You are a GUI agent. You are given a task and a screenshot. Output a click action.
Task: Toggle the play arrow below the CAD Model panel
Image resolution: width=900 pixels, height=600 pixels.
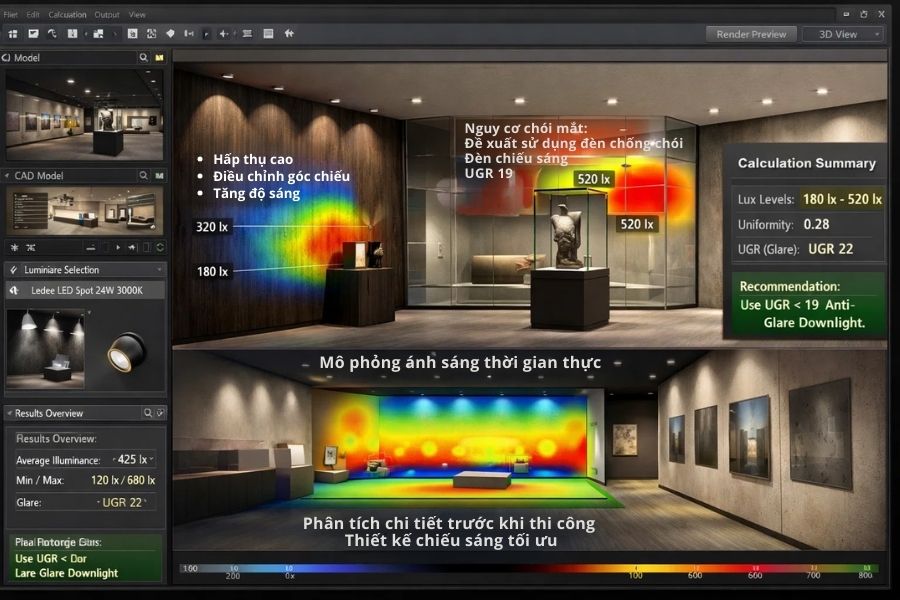click(117, 245)
